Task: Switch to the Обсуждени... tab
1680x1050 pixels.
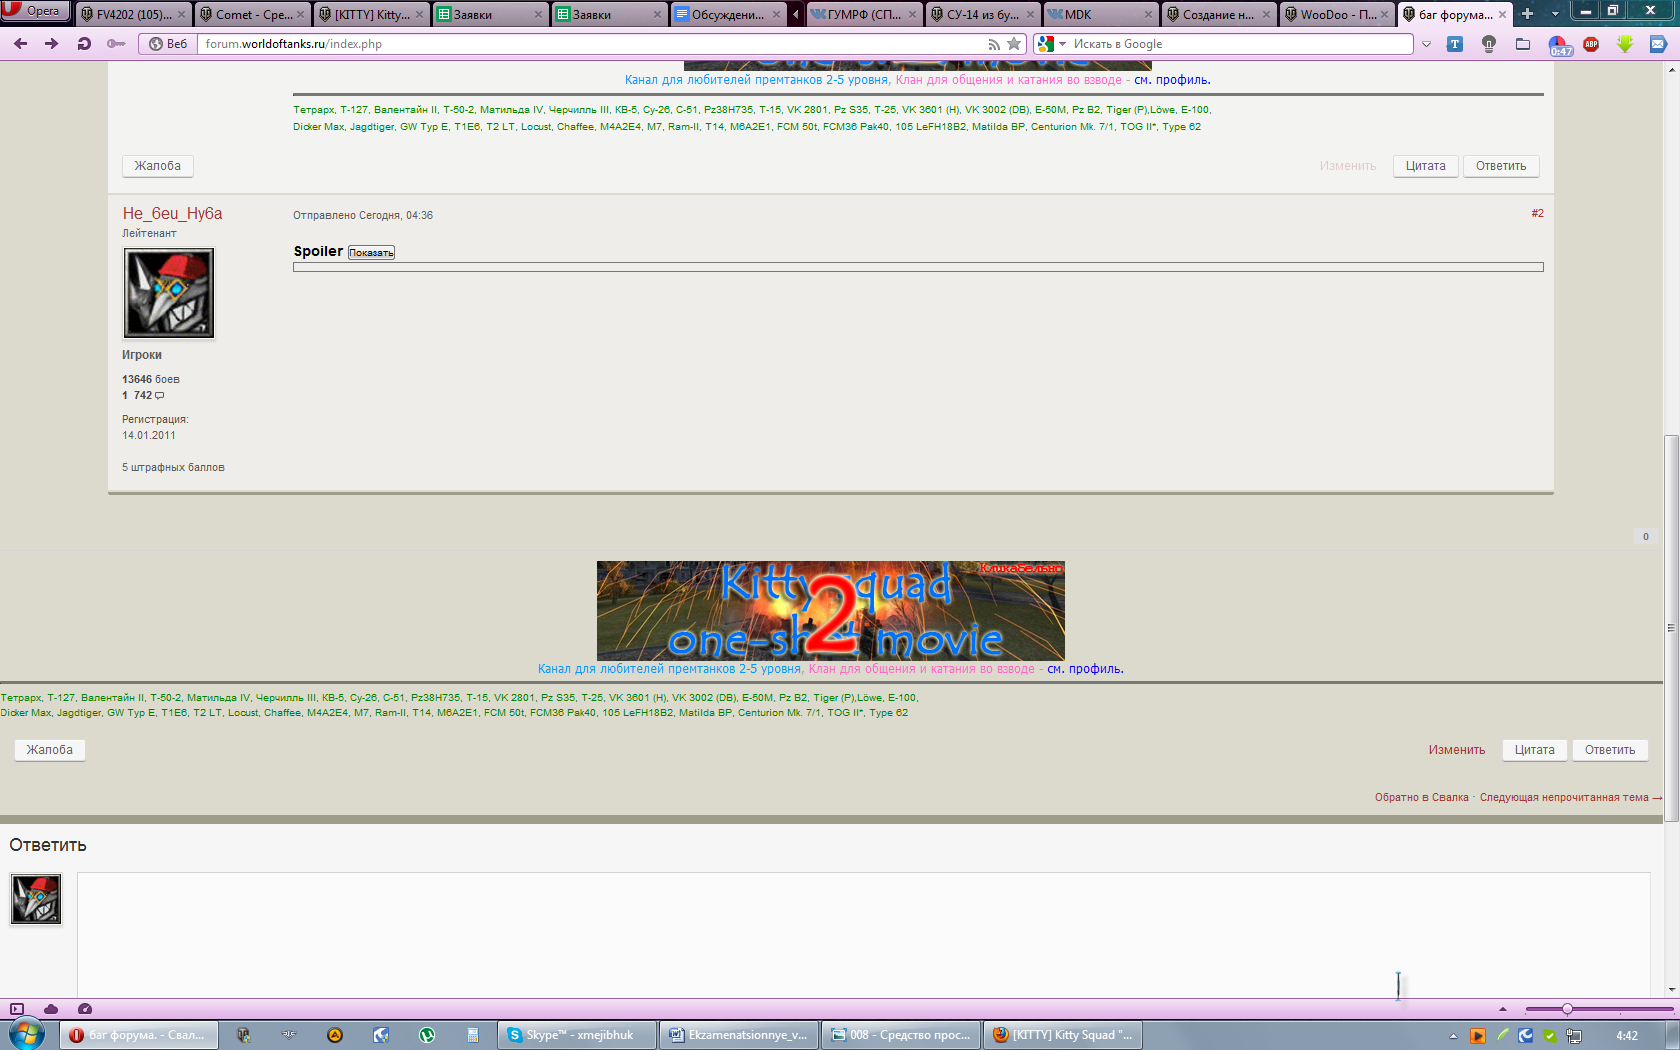Action: (x=728, y=14)
